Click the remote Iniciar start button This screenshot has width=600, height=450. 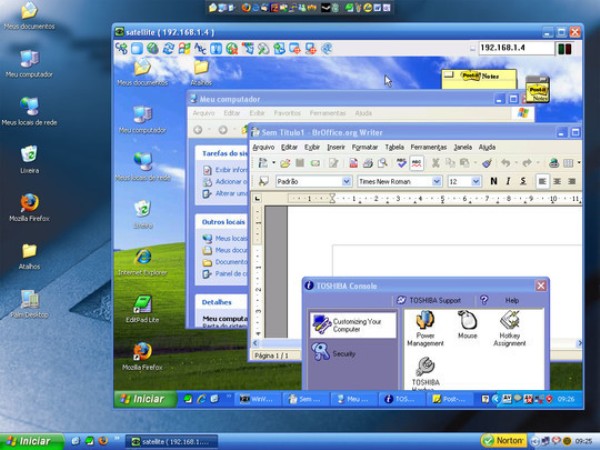[140, 398]
